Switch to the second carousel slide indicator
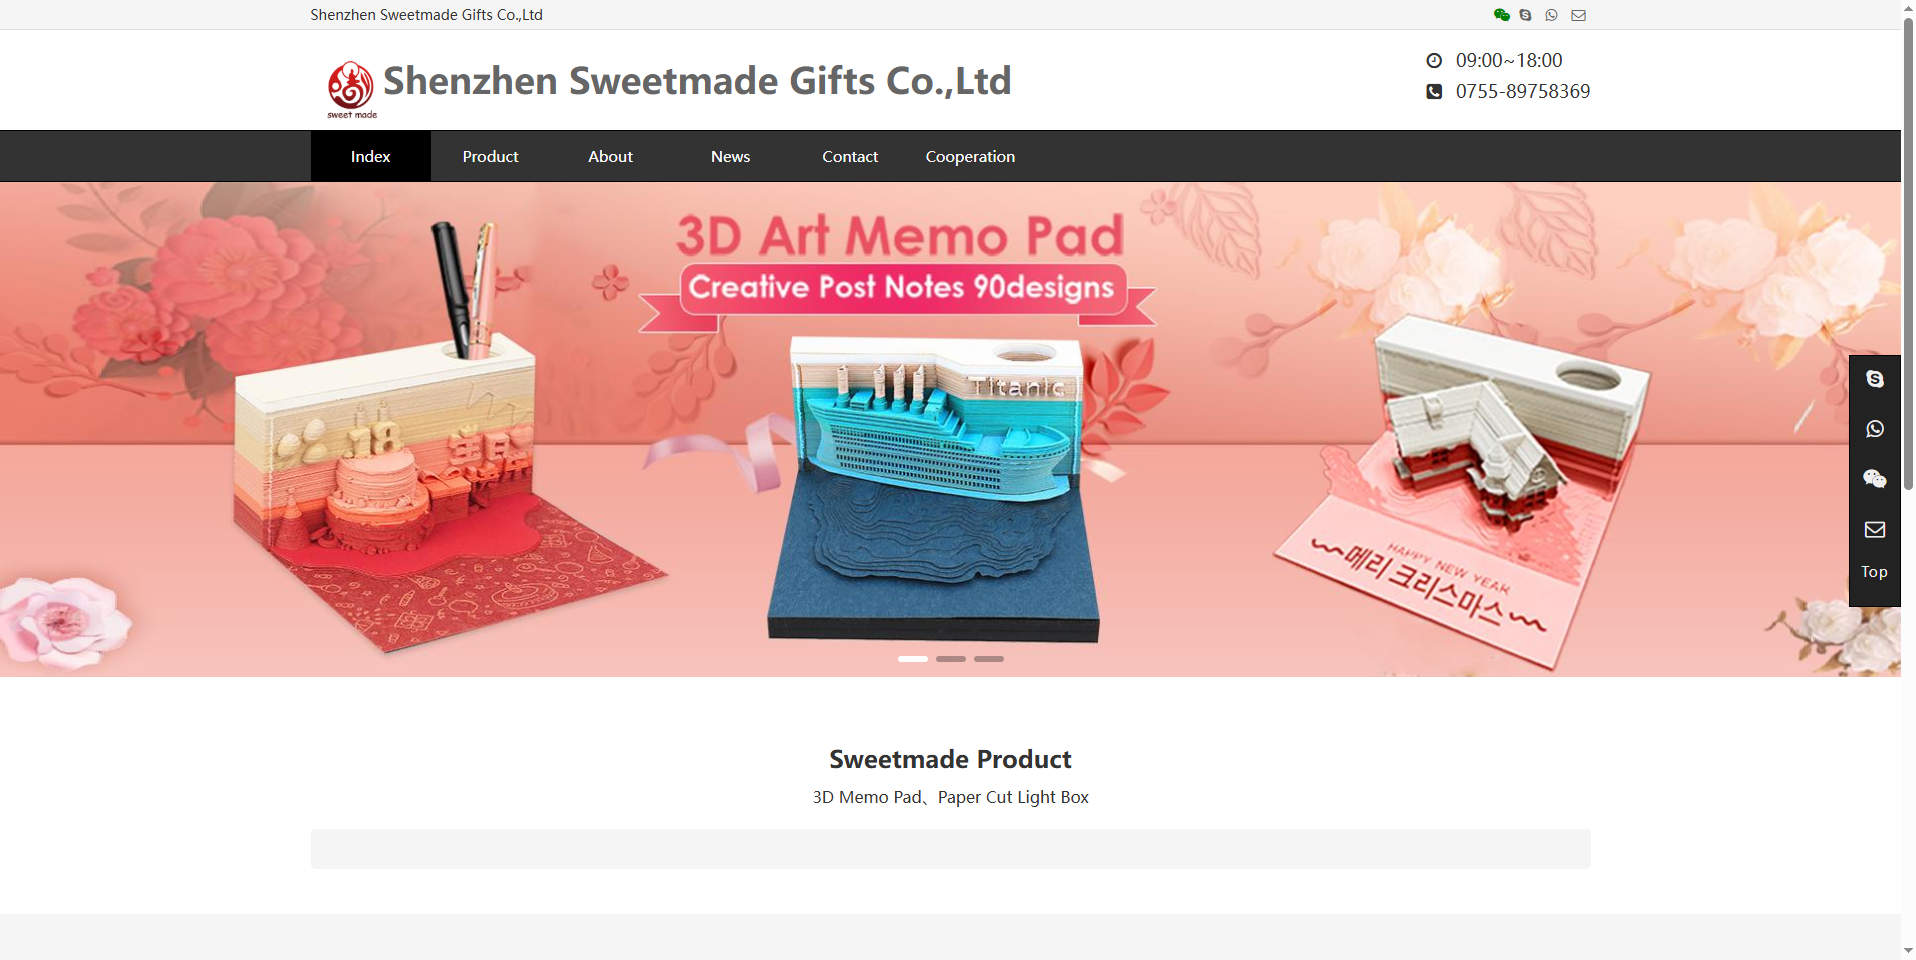 [x=951, y=659]
